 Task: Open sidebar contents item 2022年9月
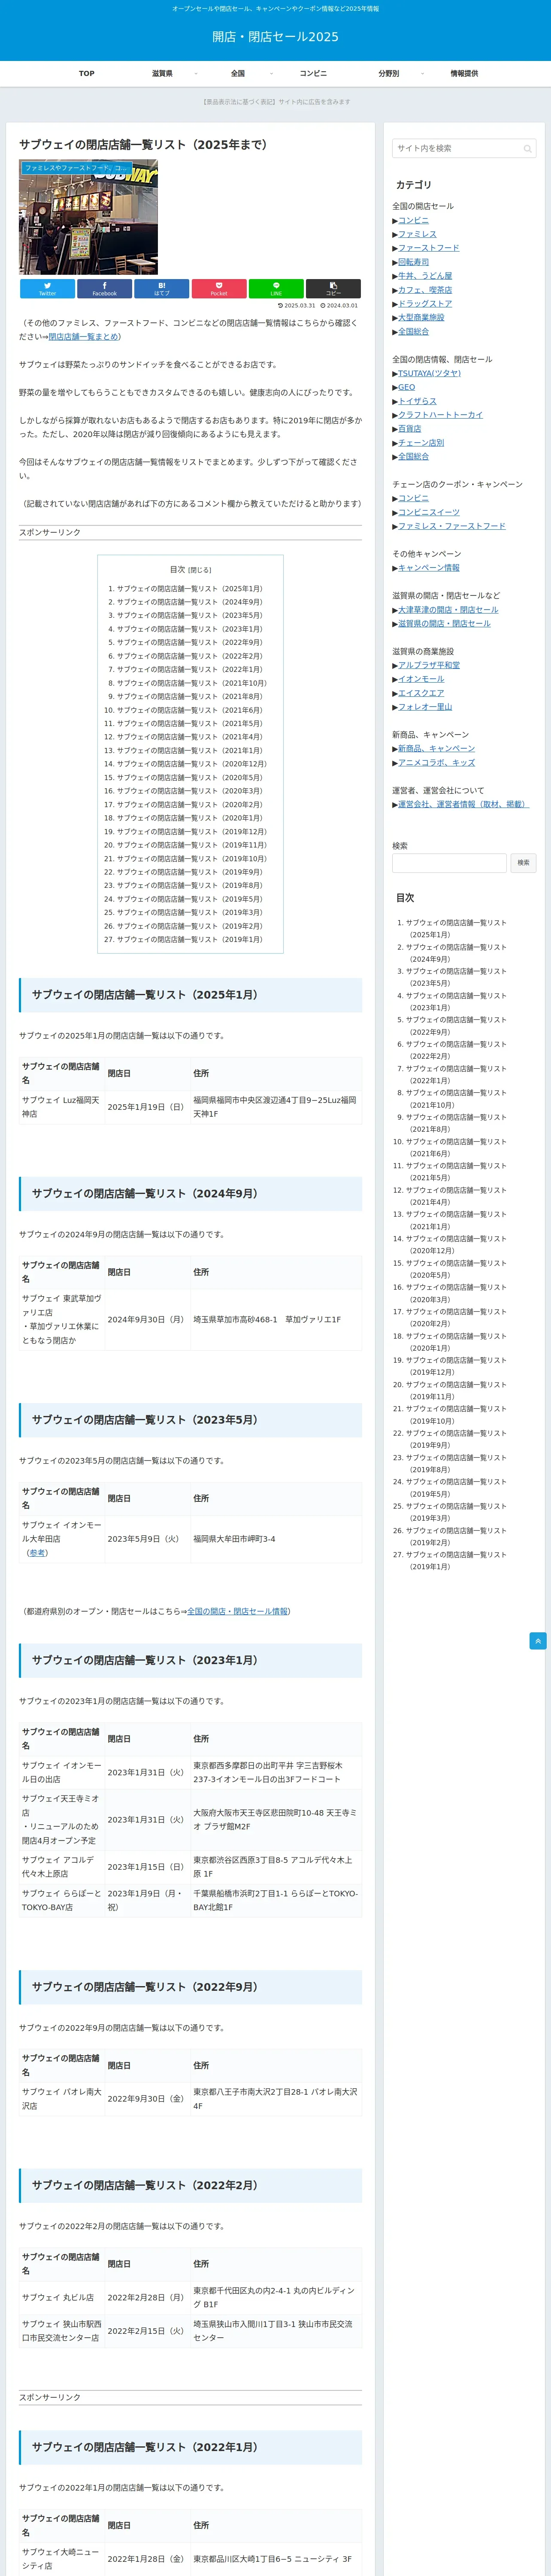[456, 1026]
